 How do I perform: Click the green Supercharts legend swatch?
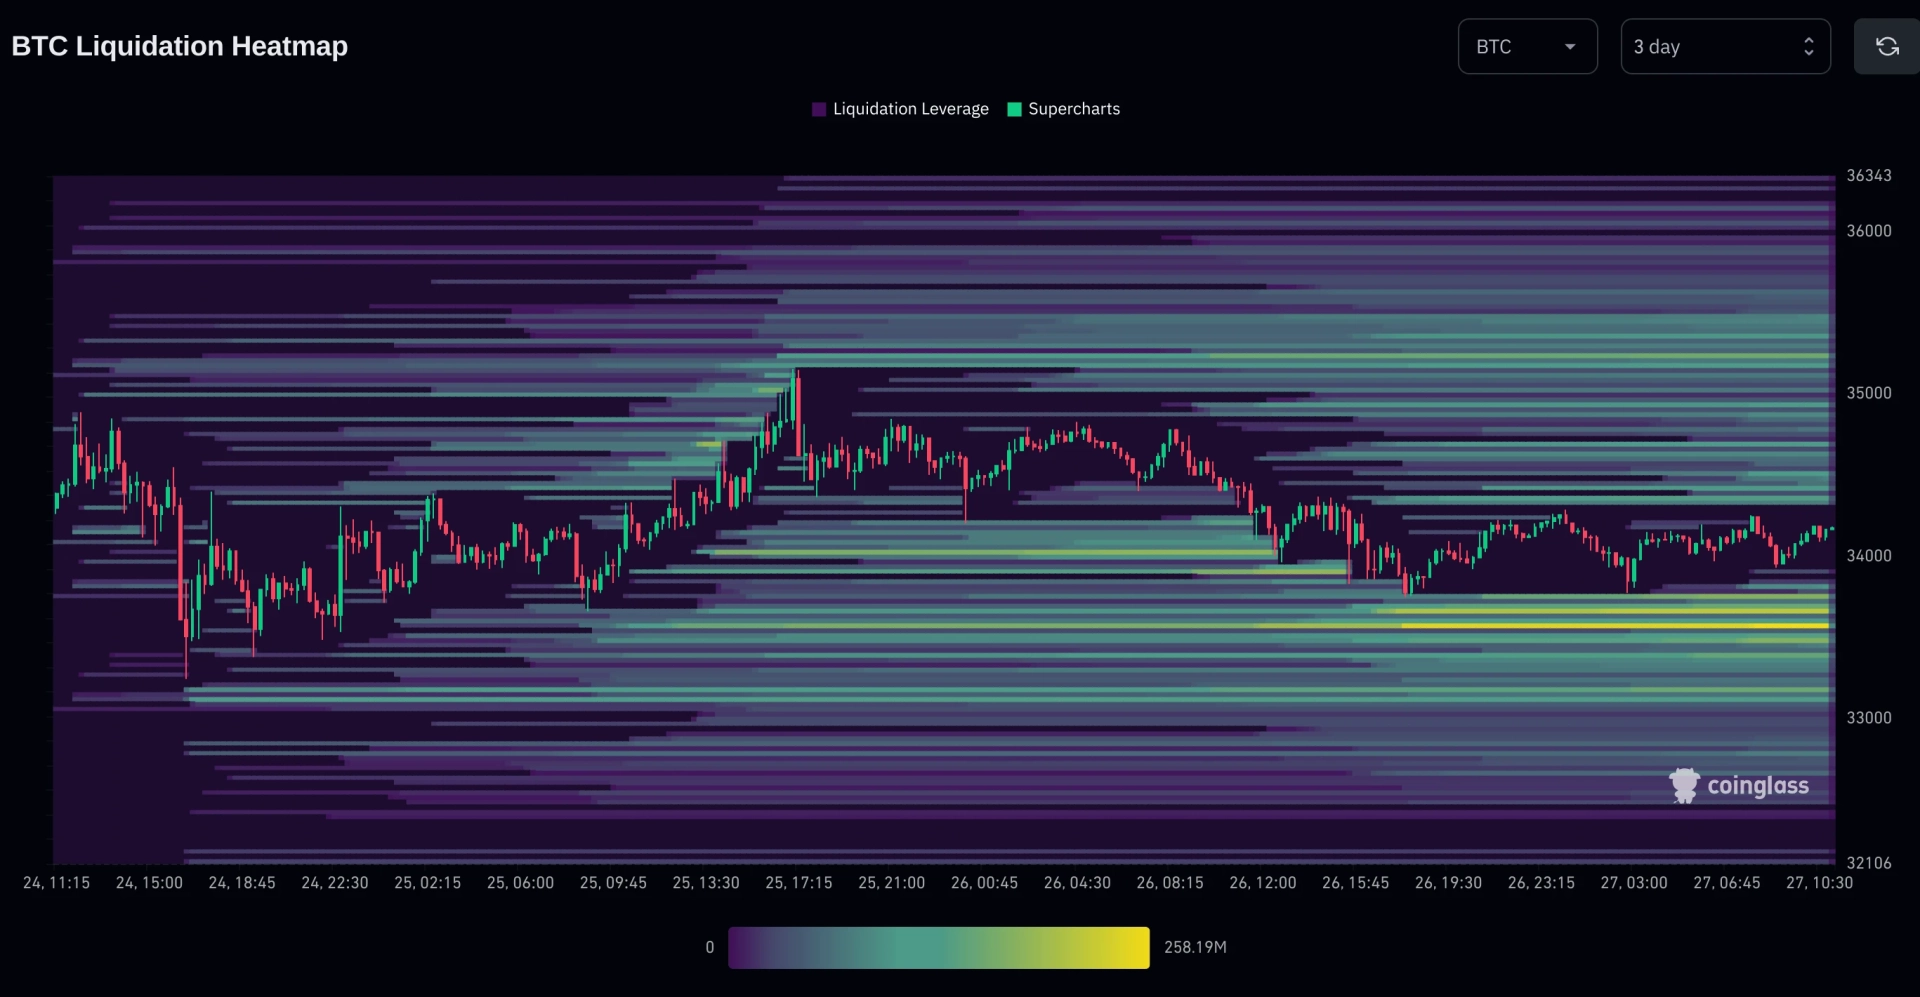click(1014, 109)
